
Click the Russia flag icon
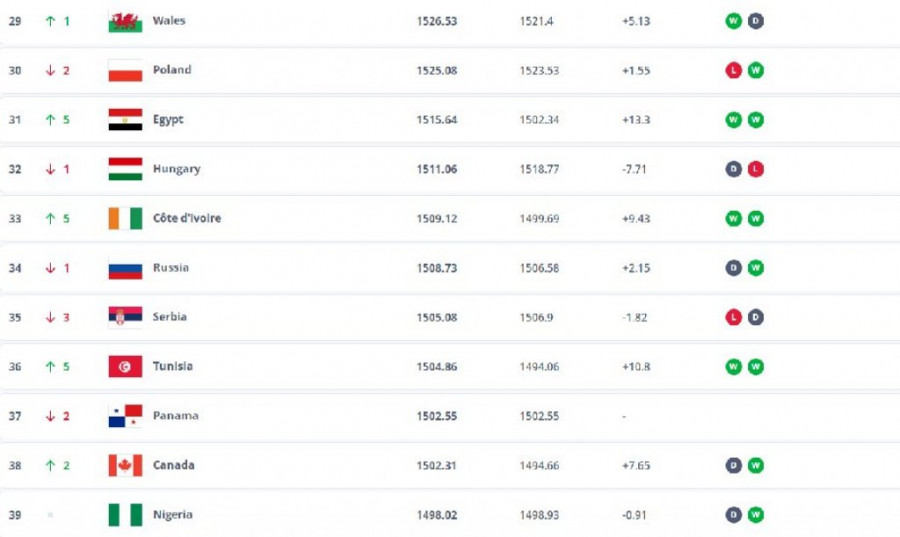(x=125, y=268)
